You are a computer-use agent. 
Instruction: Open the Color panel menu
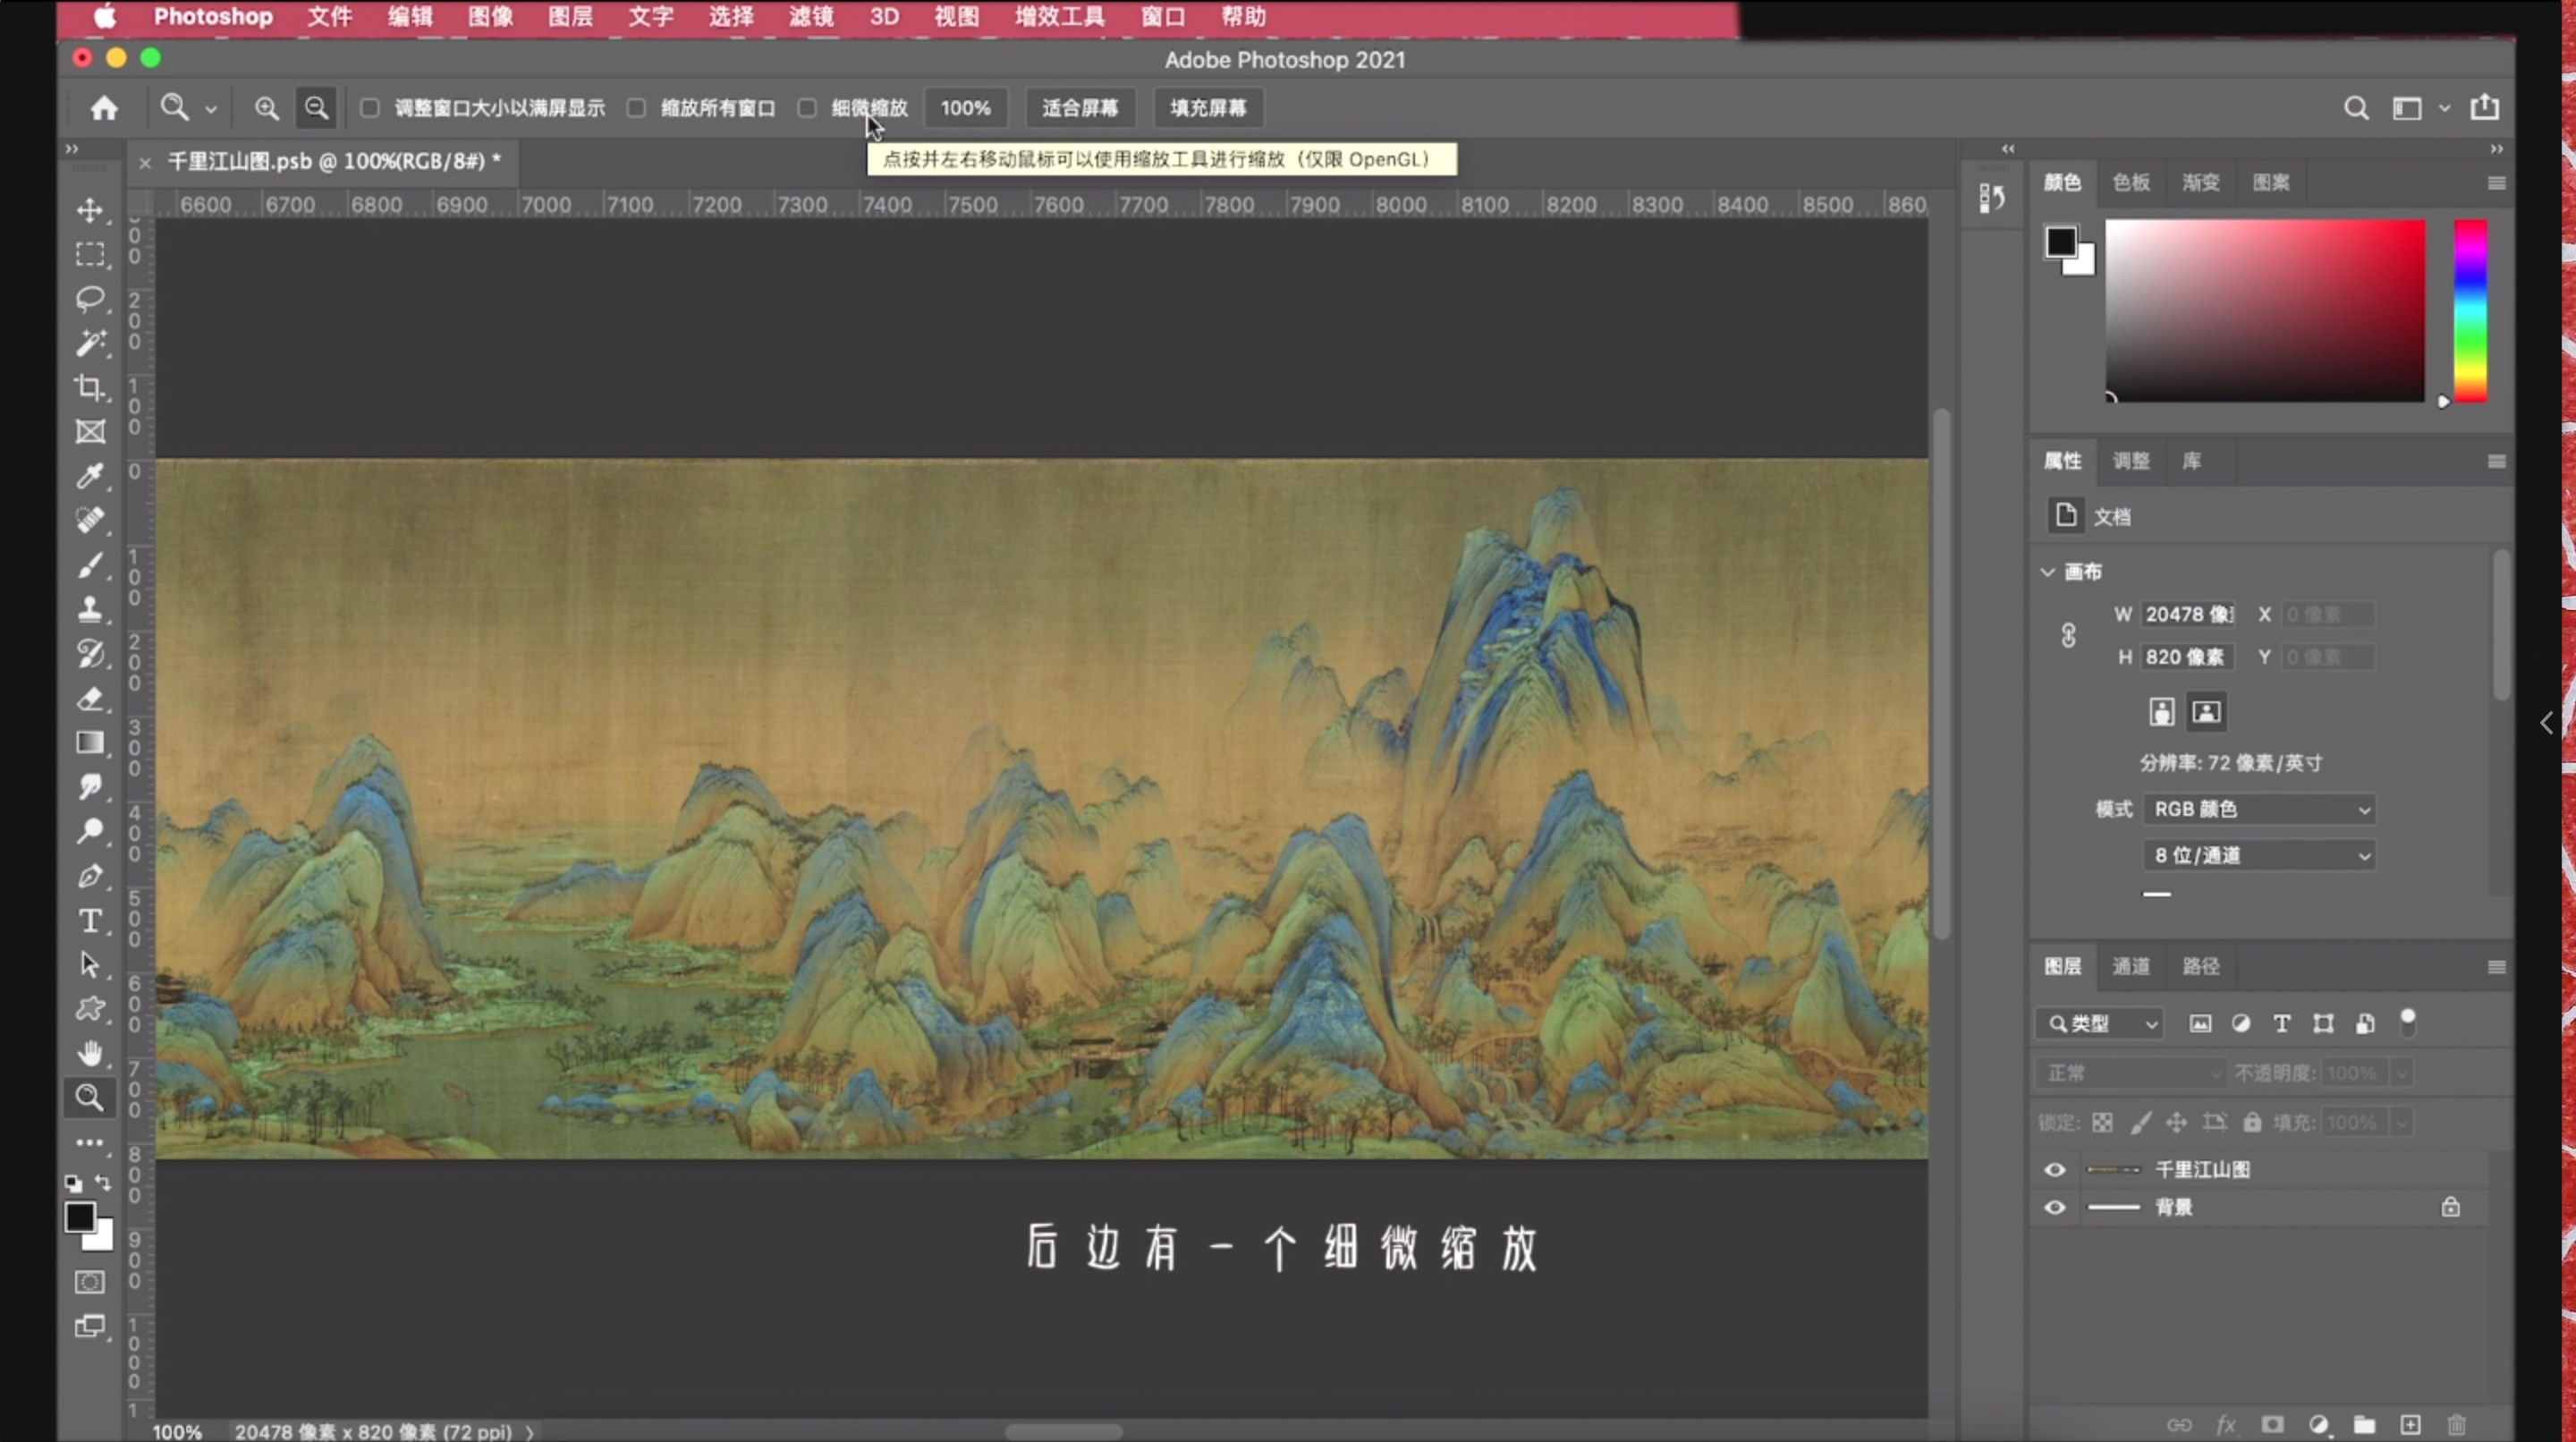click(x=2496, y=183)
